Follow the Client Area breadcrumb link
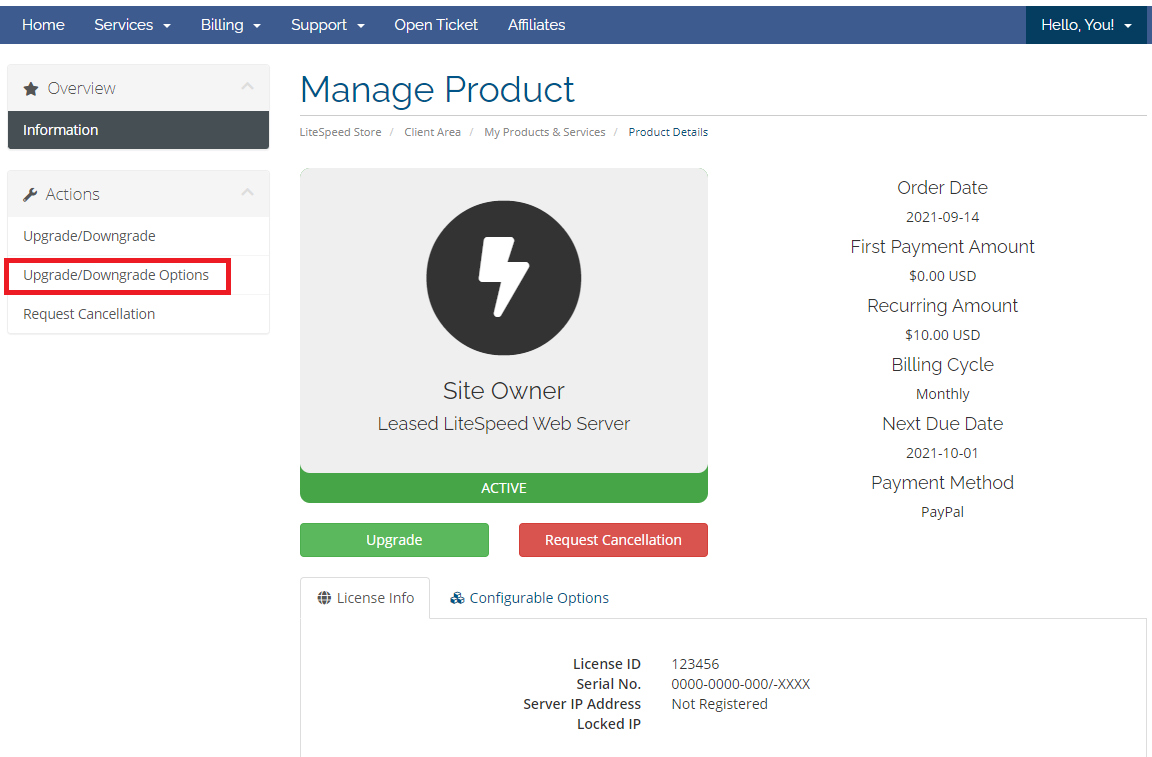The width and height of the screenshot is (1152, 757). click(432, 132)
